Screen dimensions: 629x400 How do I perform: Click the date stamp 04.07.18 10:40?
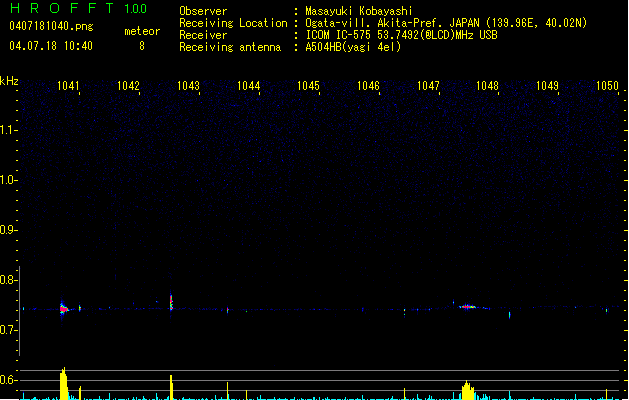[x=51, y=46]
